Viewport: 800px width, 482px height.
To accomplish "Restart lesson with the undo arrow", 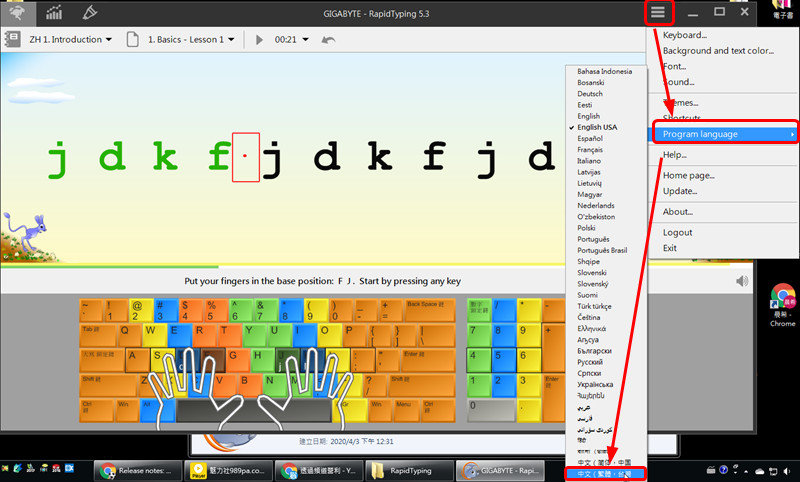I will tap(328, 40).
